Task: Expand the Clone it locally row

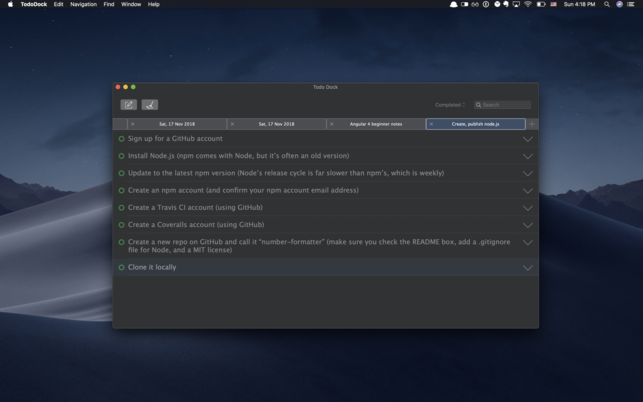Action: (x=528, y=268)
